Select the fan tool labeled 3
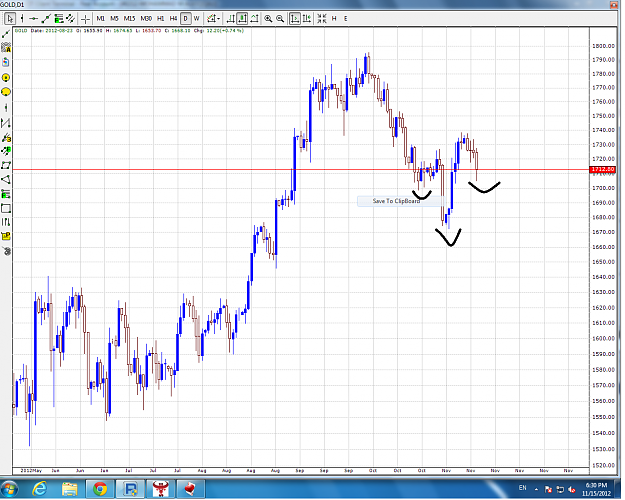 pos(6,138)
